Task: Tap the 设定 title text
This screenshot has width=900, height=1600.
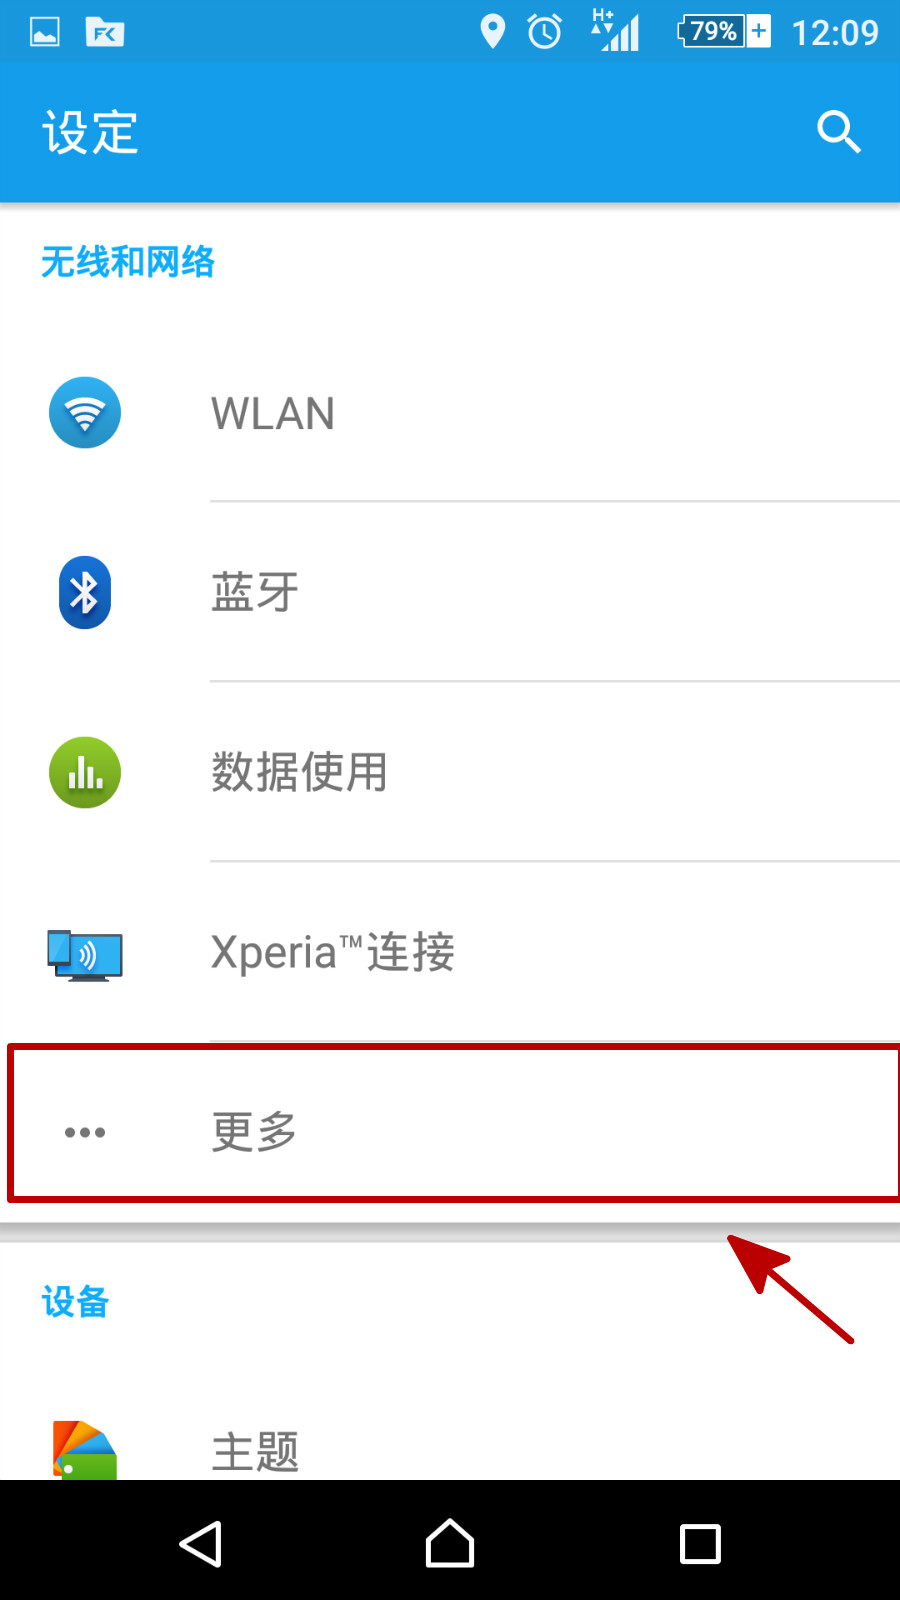Action: (x=90, y=132)
